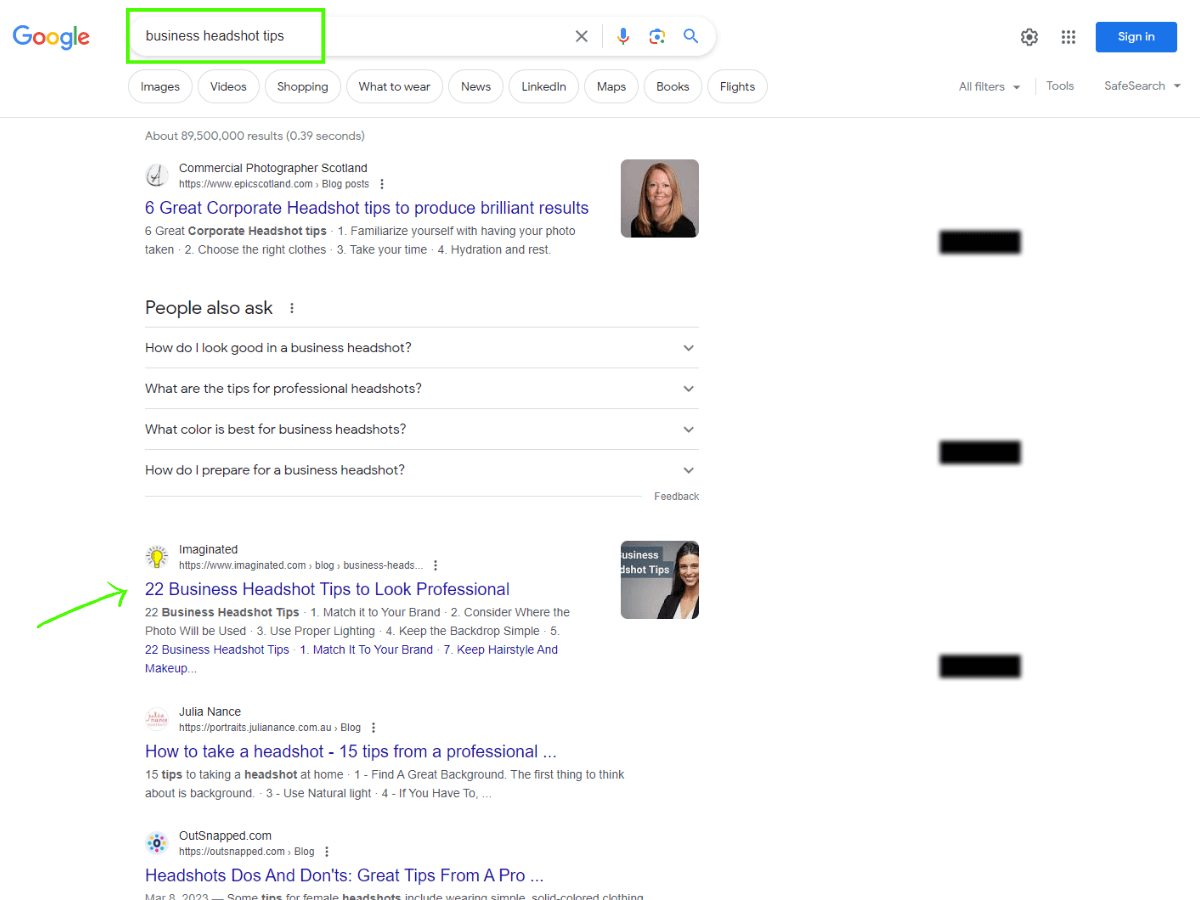The image size is (1200, 900).
Task: Expand "What color is best for business headshots?"
Action: point(420,429)
